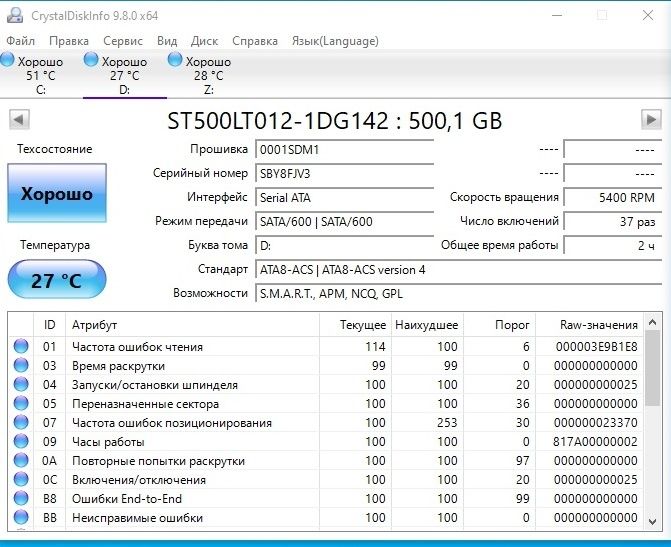
Task: Click the firmware field 0001SDM1
Action: click(x=344, y=150)
